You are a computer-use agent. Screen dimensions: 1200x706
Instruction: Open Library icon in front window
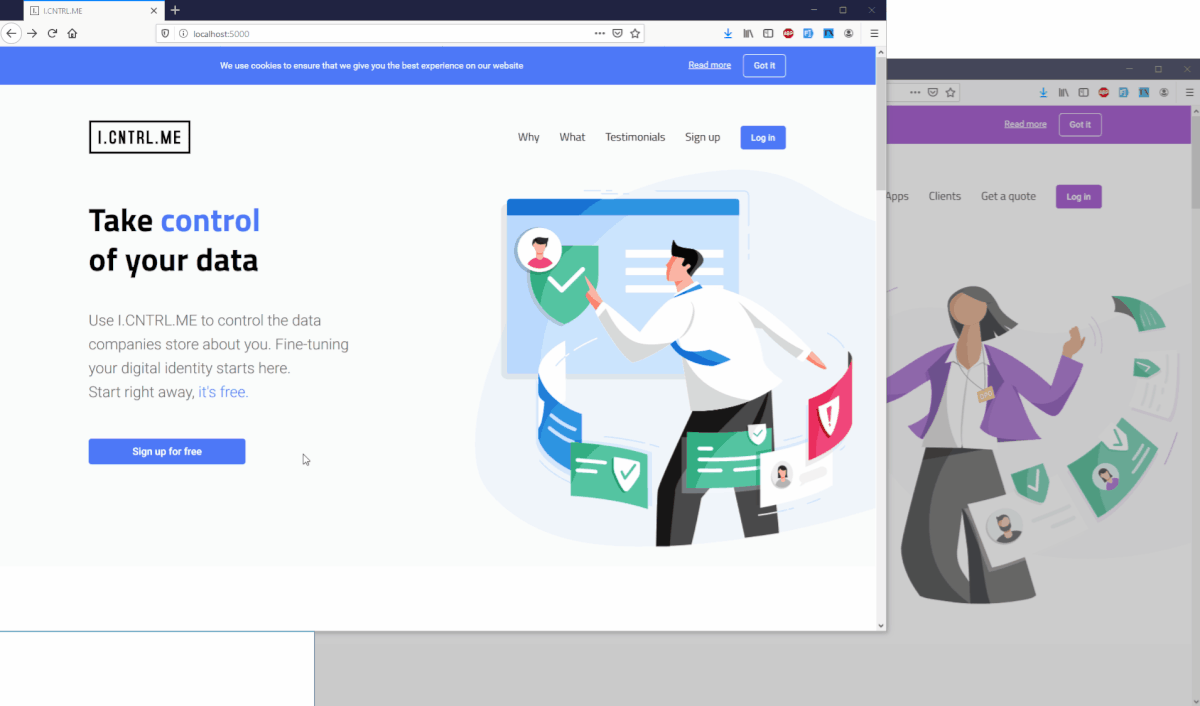point(748,33)
